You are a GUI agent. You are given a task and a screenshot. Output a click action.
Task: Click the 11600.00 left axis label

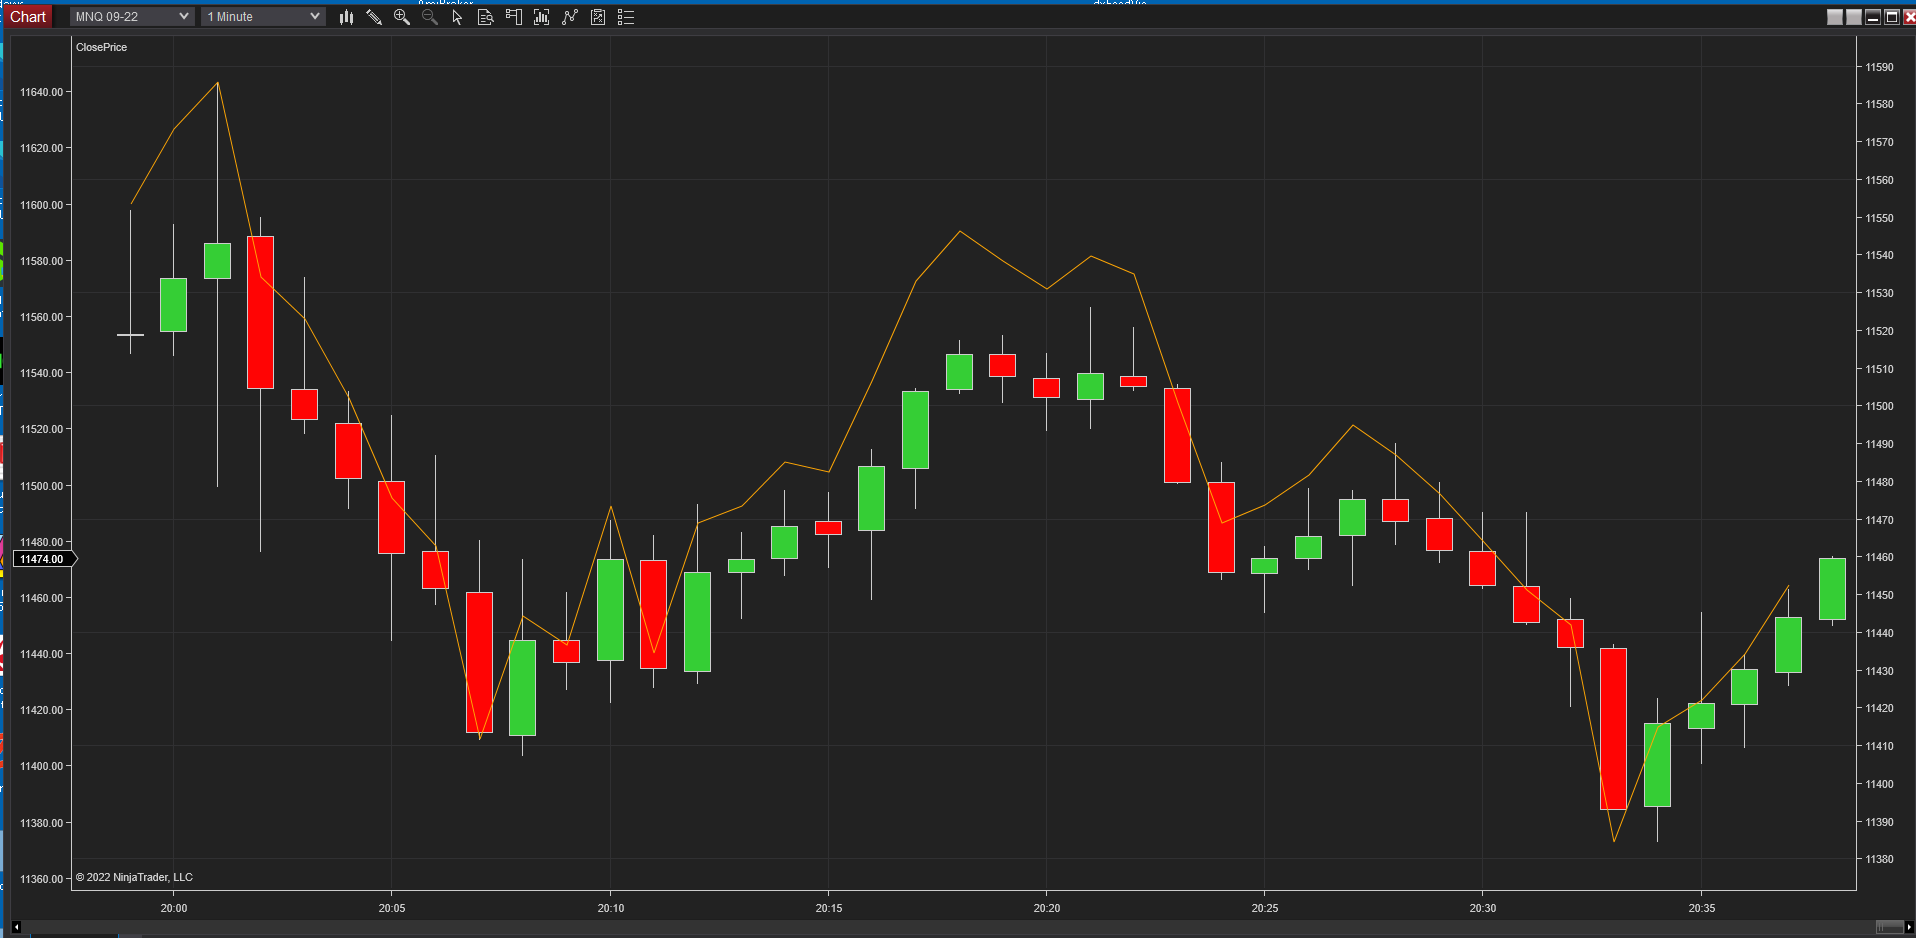coord(41,205)
